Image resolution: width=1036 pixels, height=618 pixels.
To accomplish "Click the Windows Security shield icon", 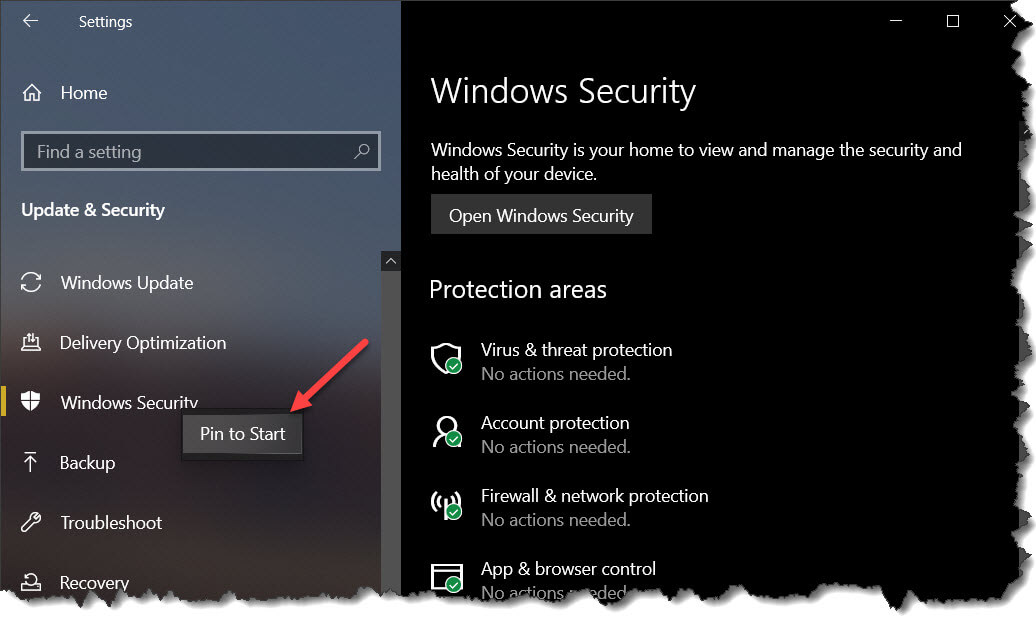I will (x=30, y=401).
